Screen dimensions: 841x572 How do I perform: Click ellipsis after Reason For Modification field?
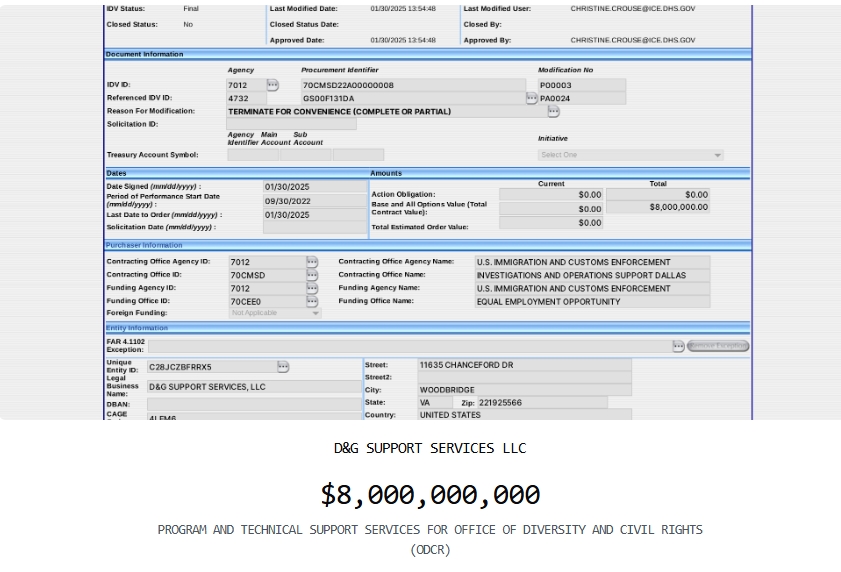(553, 111)
